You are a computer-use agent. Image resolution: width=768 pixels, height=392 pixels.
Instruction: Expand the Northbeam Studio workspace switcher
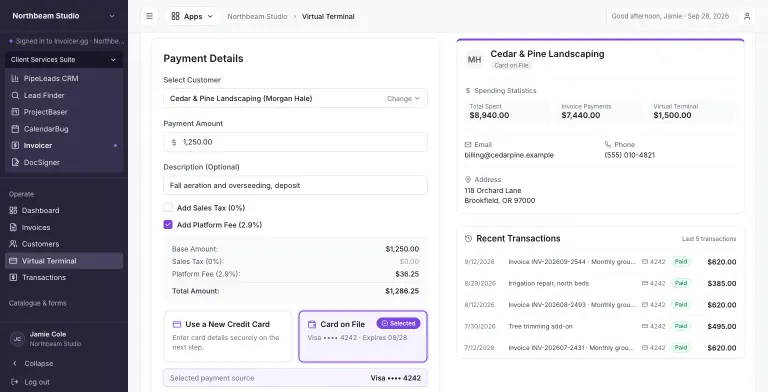(64, 16)
